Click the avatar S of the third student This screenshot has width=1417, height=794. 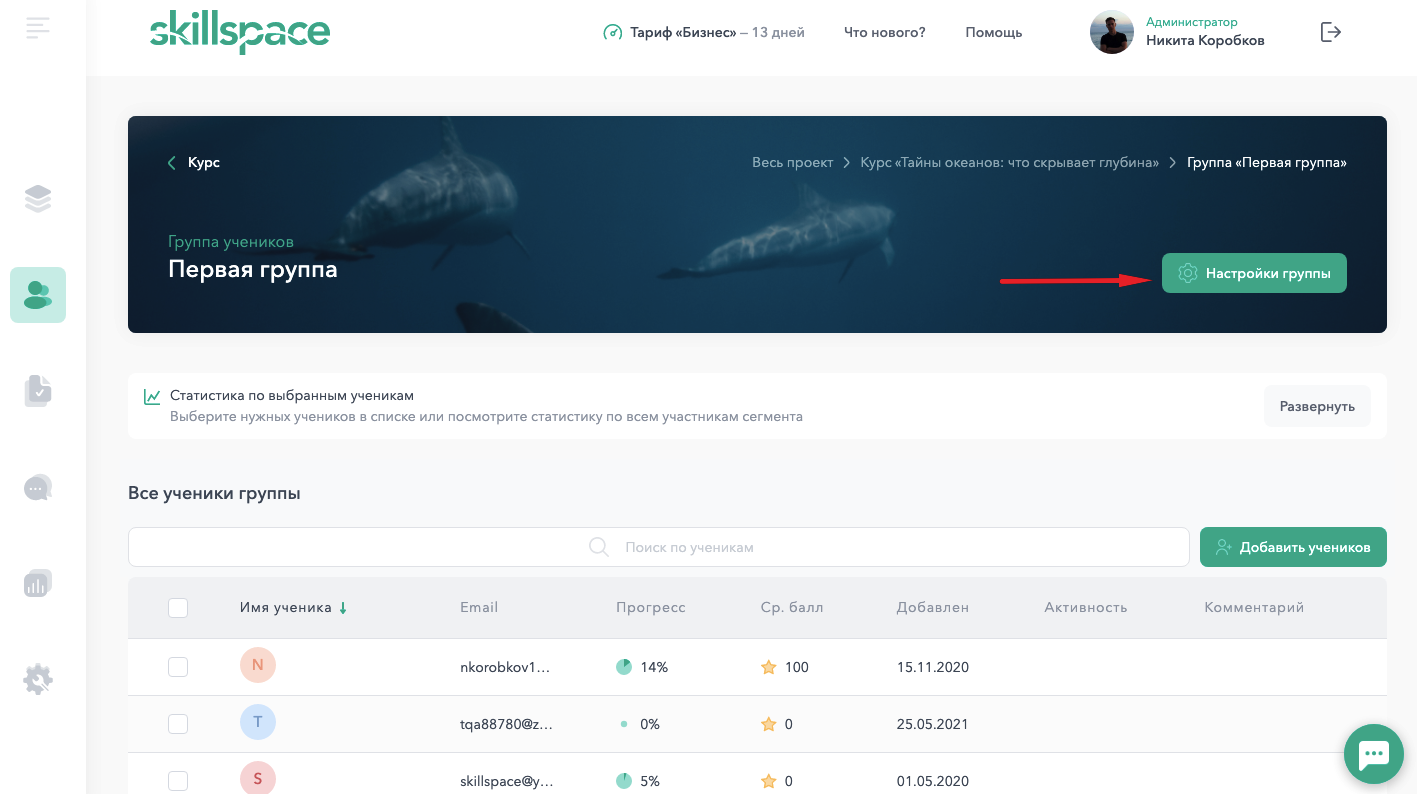coord(258,779)
